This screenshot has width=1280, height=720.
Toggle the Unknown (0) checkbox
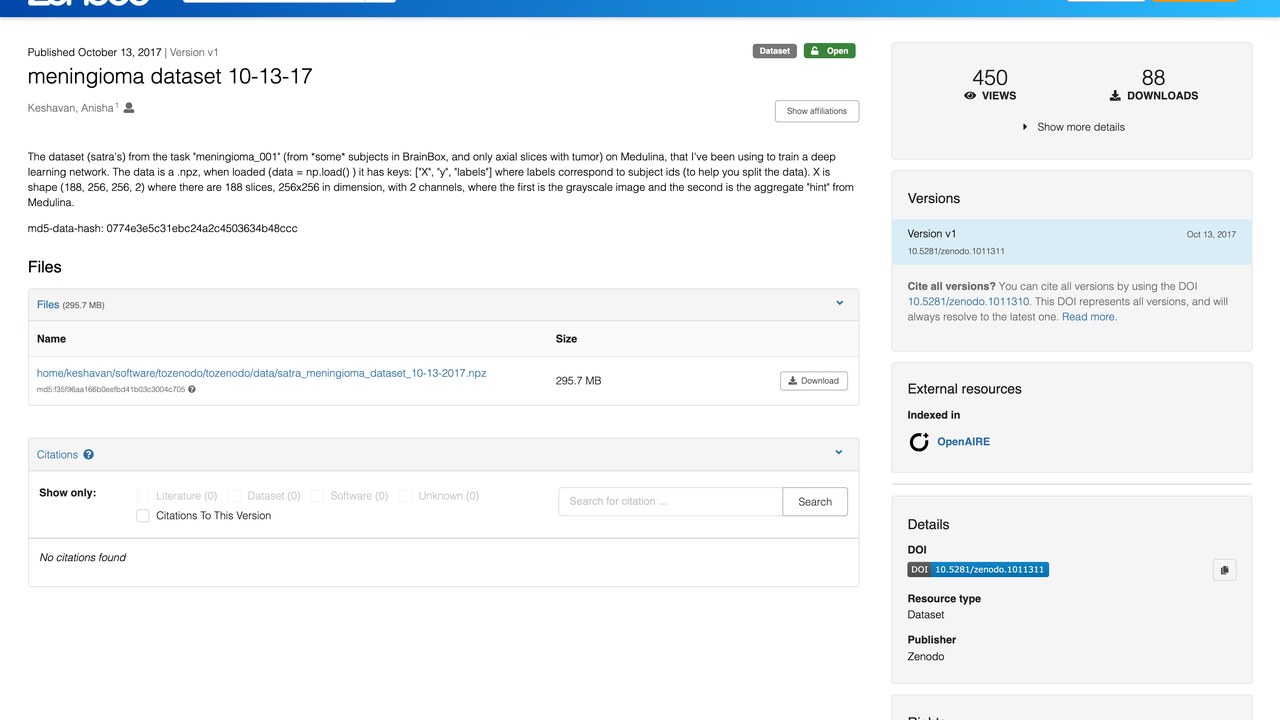[405, 496]
